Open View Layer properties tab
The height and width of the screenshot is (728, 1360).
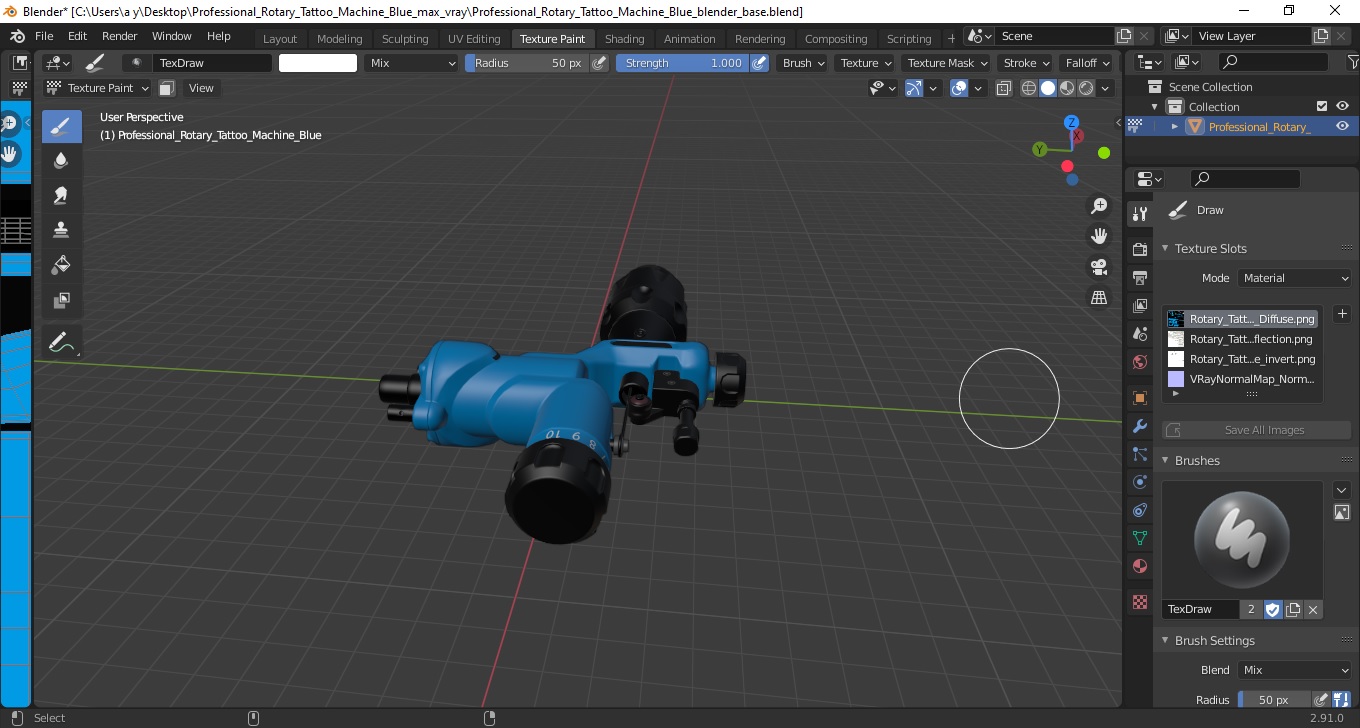pos(1139,305)
